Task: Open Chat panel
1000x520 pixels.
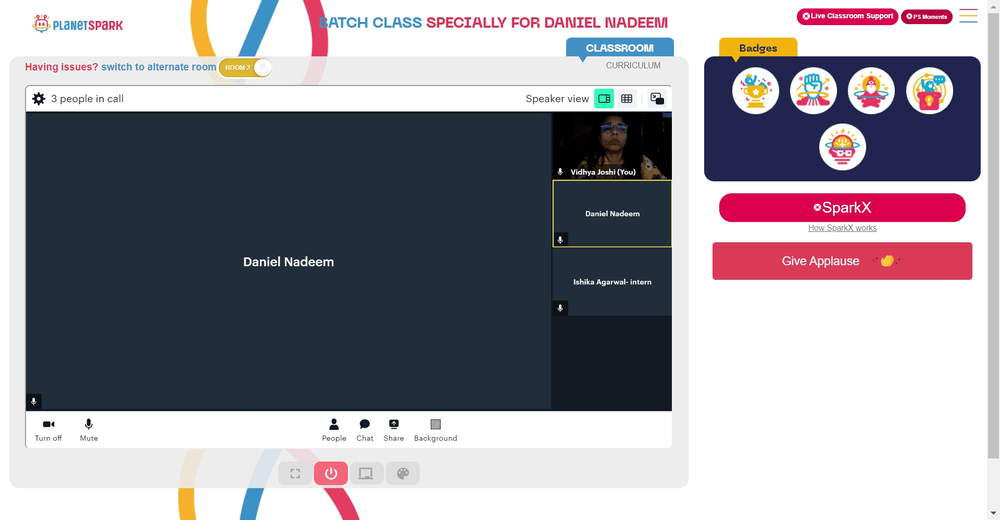Action: click(365, 430)
